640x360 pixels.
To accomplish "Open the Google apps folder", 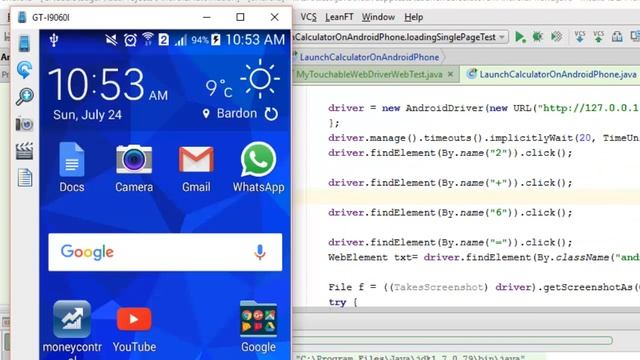I will 258,327.
